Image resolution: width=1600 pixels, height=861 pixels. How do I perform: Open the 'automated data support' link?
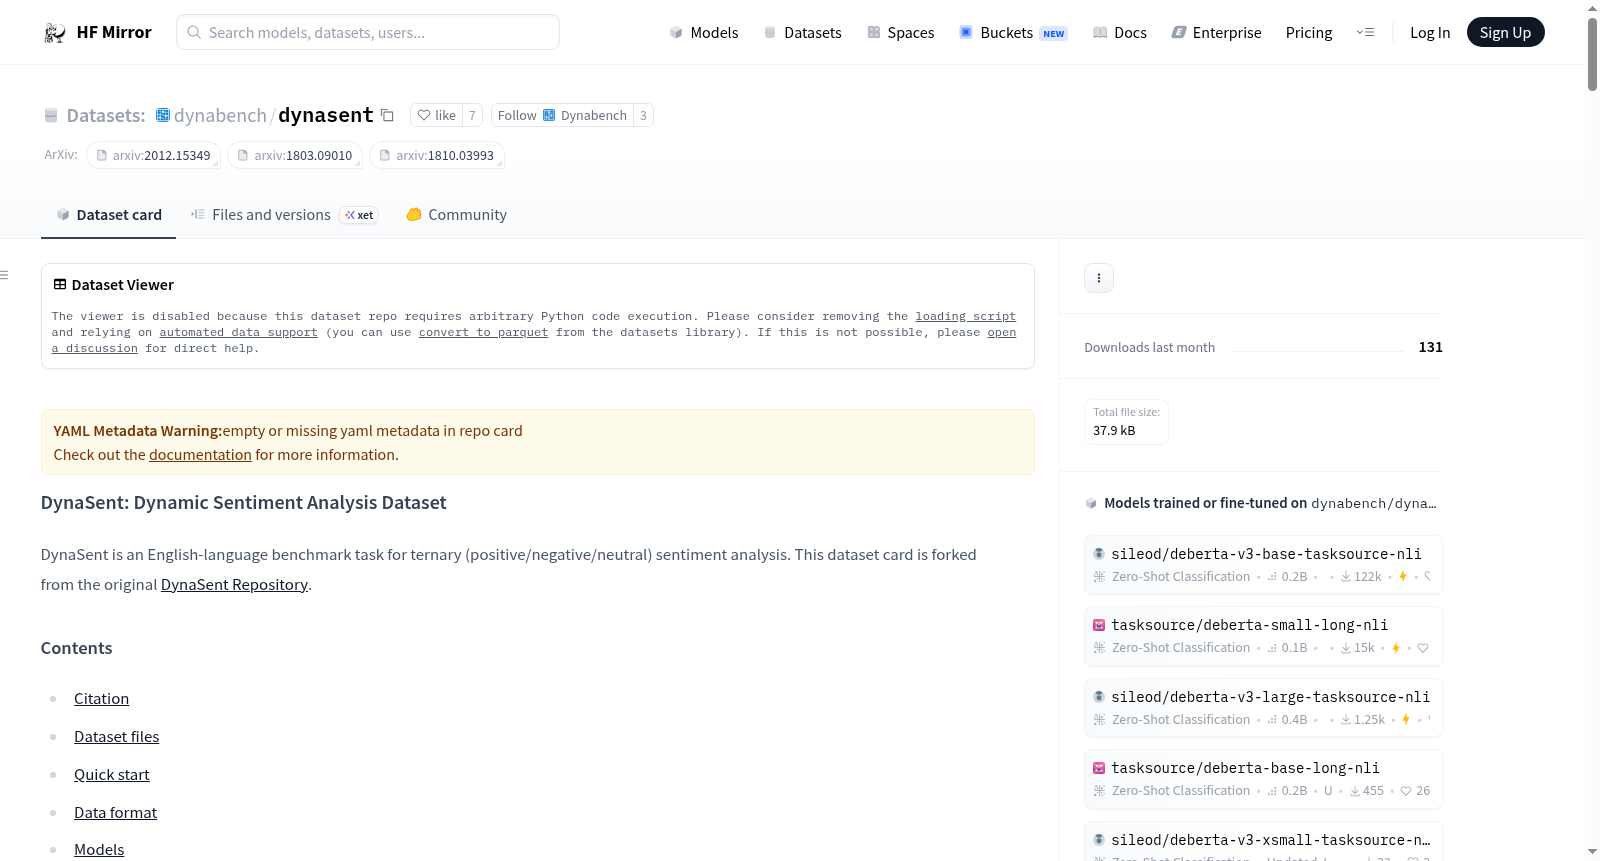238,332
